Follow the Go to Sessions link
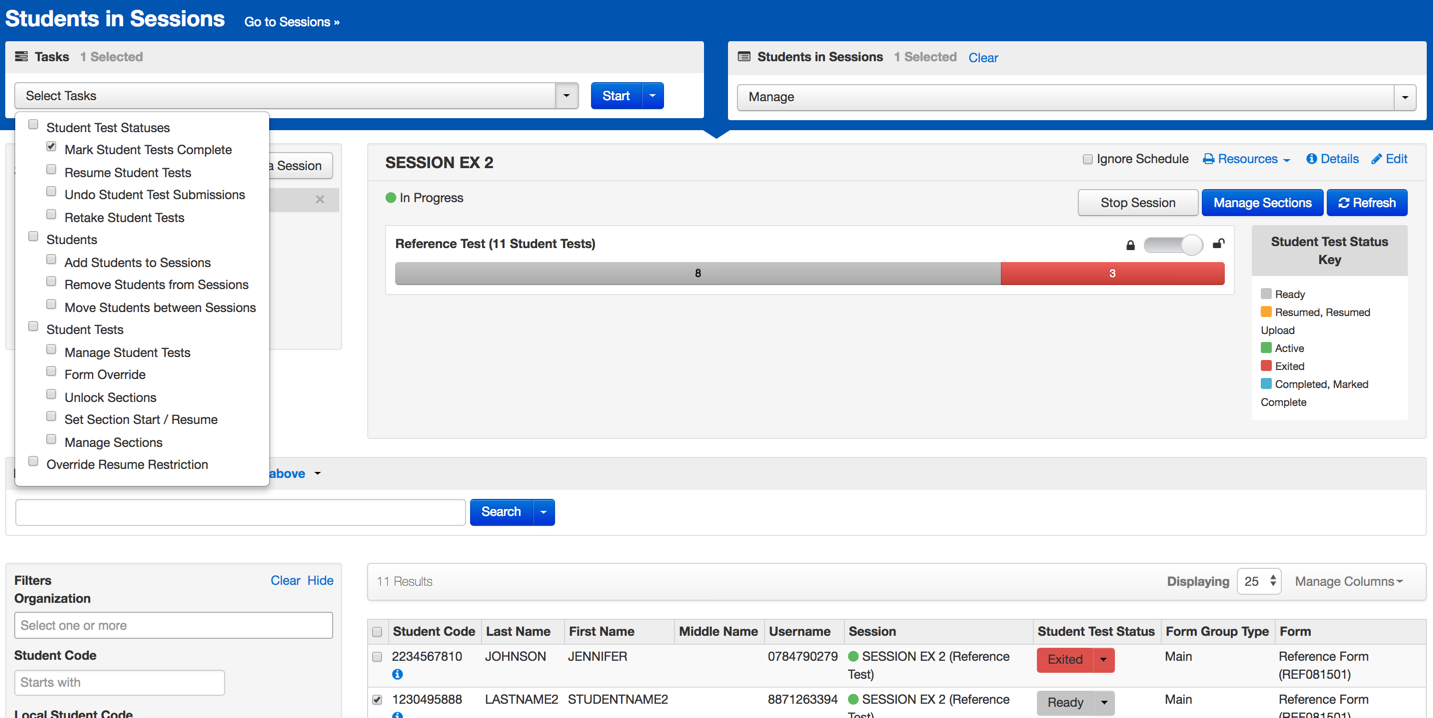 [291, 22]
